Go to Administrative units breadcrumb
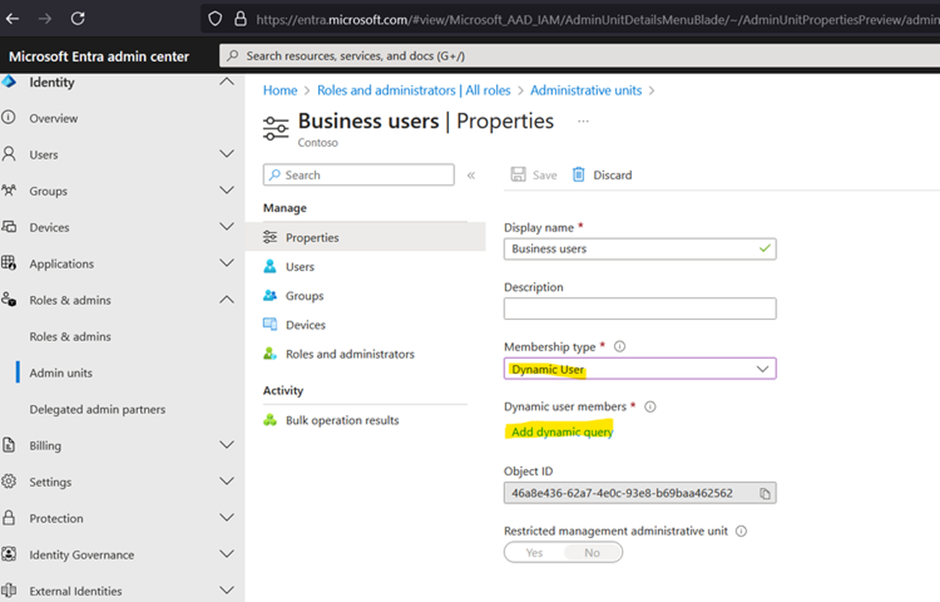This screenshot has width=940, height=602. click(586, 90)
